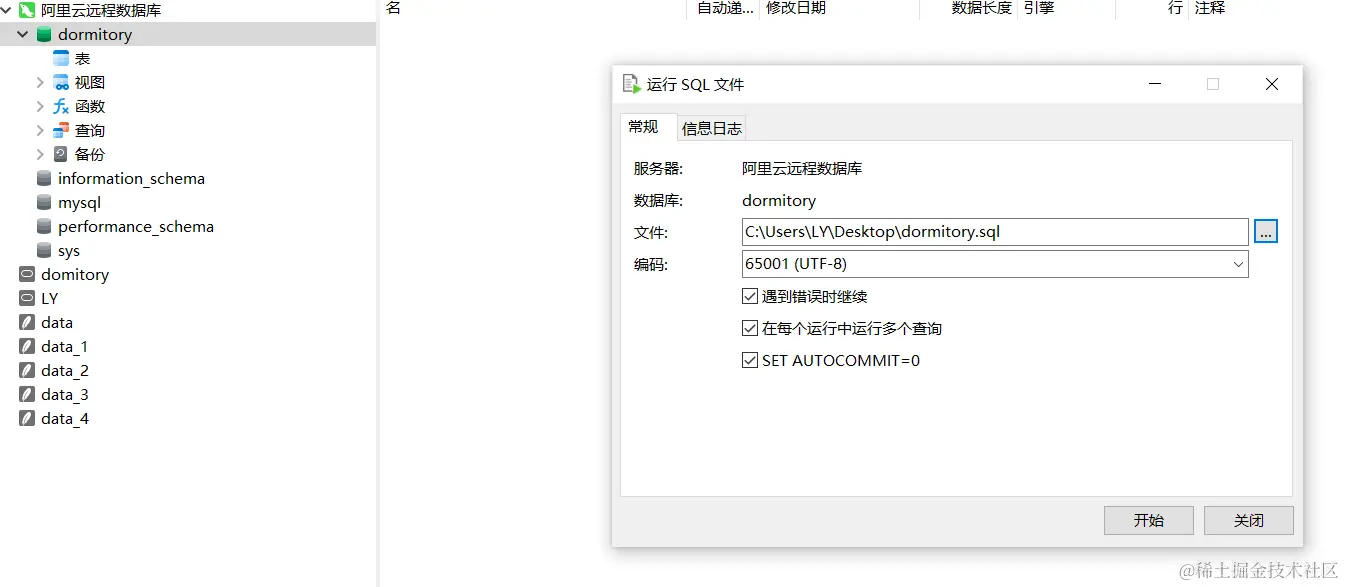The width and height of the screenshot is (1345, 587).
Task: Sort by the 自动递... column header
Action: coord(723,8)
